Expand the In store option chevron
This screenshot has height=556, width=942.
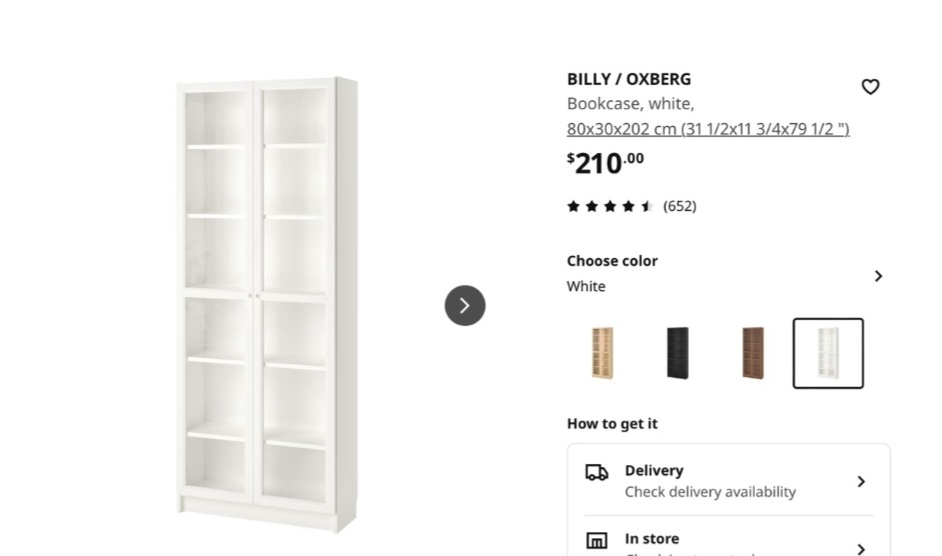click(861, 549)
